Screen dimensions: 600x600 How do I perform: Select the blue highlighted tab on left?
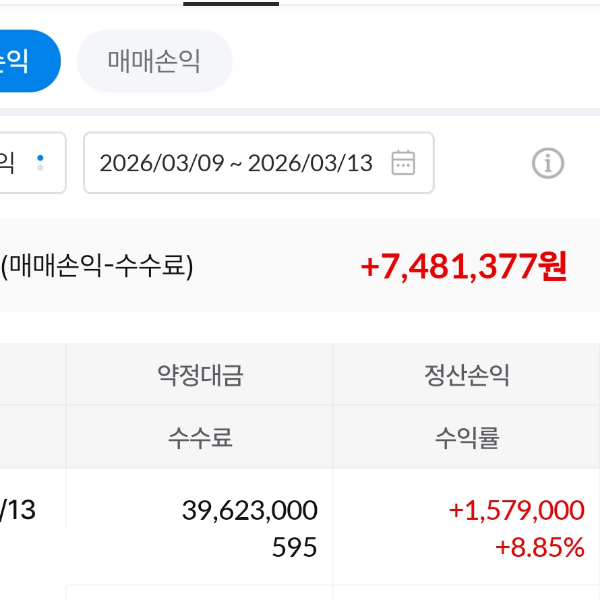tap(25, 61)
